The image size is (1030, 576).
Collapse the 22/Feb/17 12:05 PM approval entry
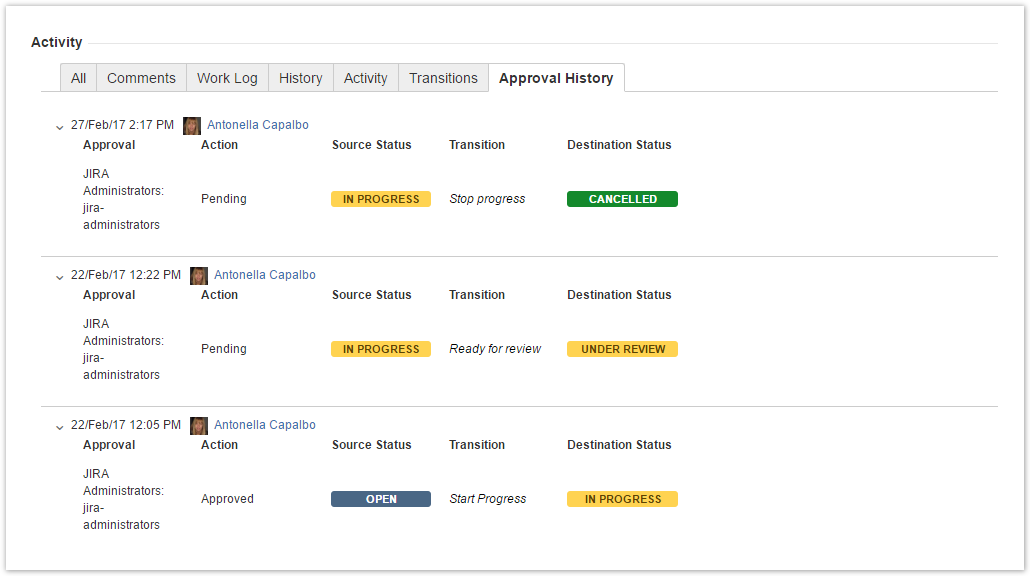(x=59, y=427)
